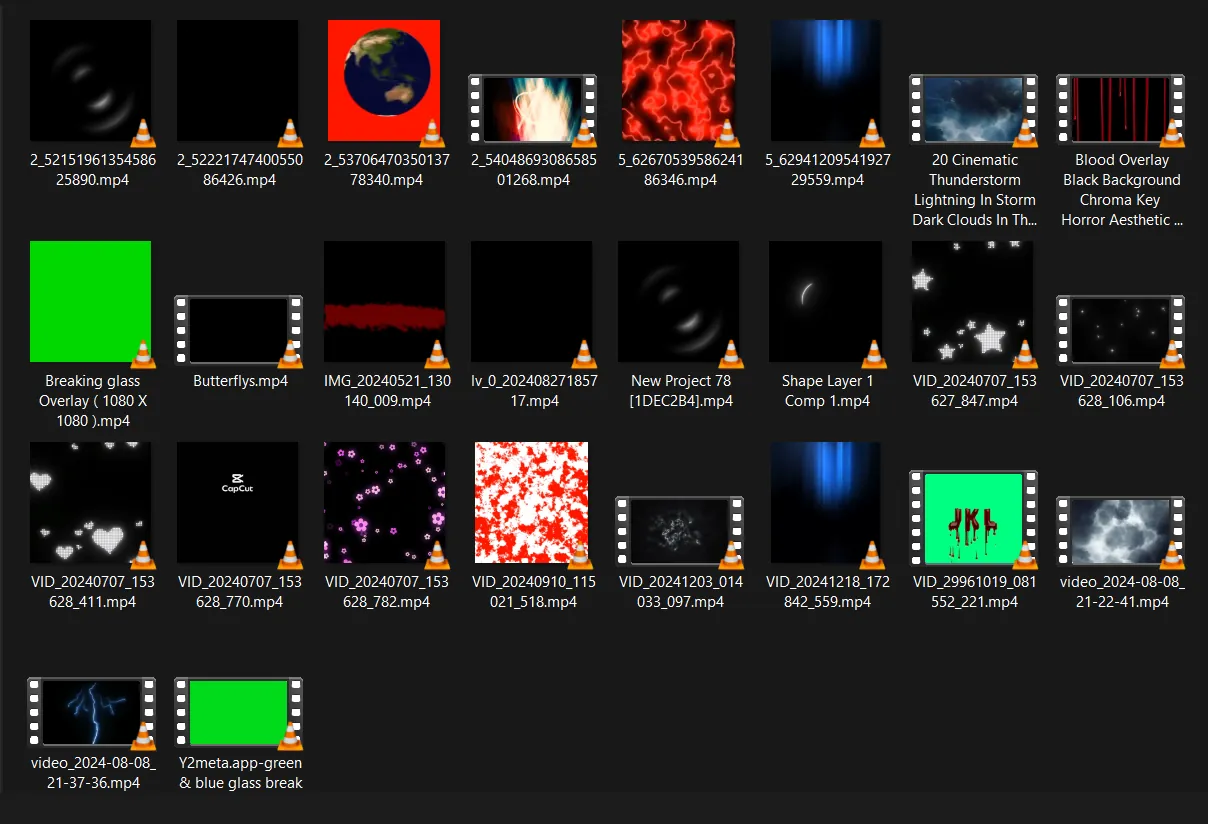Open the lightning video video_2024-08-08_21-37-36
This screenshot has width=1208, height=824.
click(90, 712)
